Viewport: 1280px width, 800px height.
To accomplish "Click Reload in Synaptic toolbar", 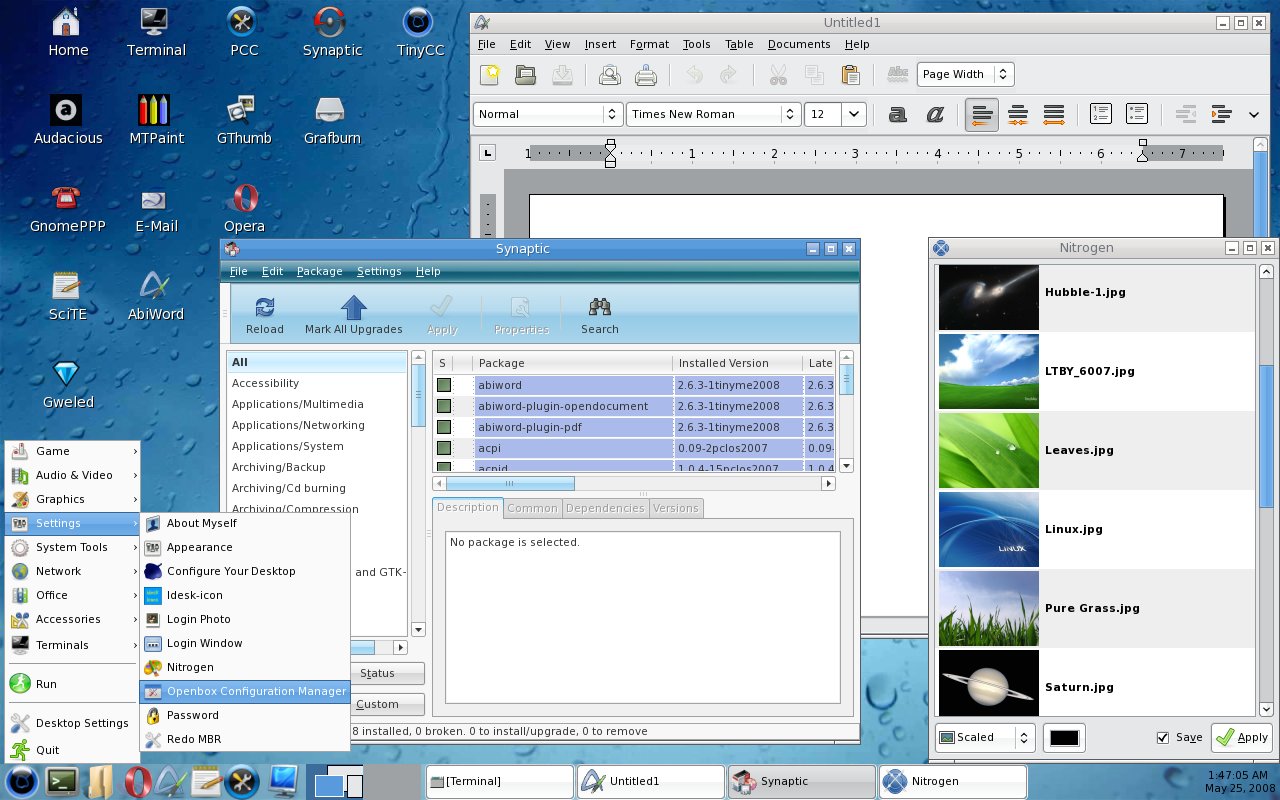I will 265,315.
